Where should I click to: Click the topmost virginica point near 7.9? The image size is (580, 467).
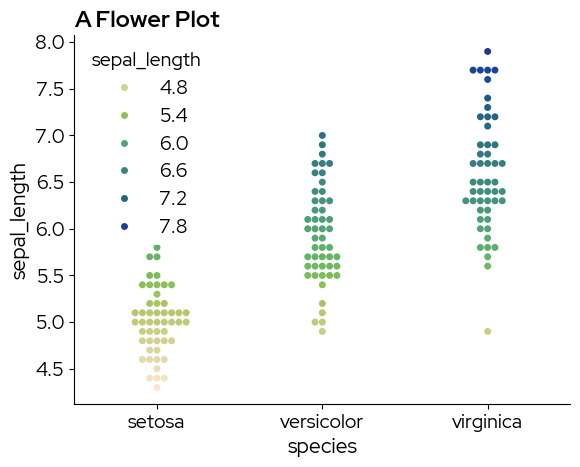click(x=488, y=51)
